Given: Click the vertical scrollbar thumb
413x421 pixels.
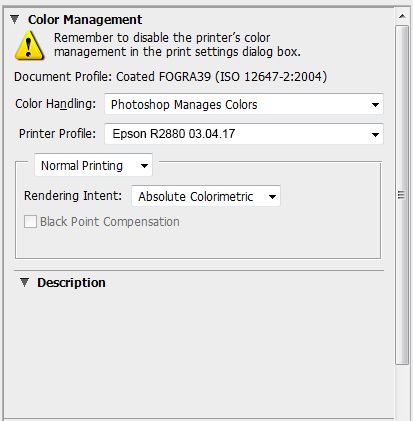Looking at the screenshot, I should point(402,195).
